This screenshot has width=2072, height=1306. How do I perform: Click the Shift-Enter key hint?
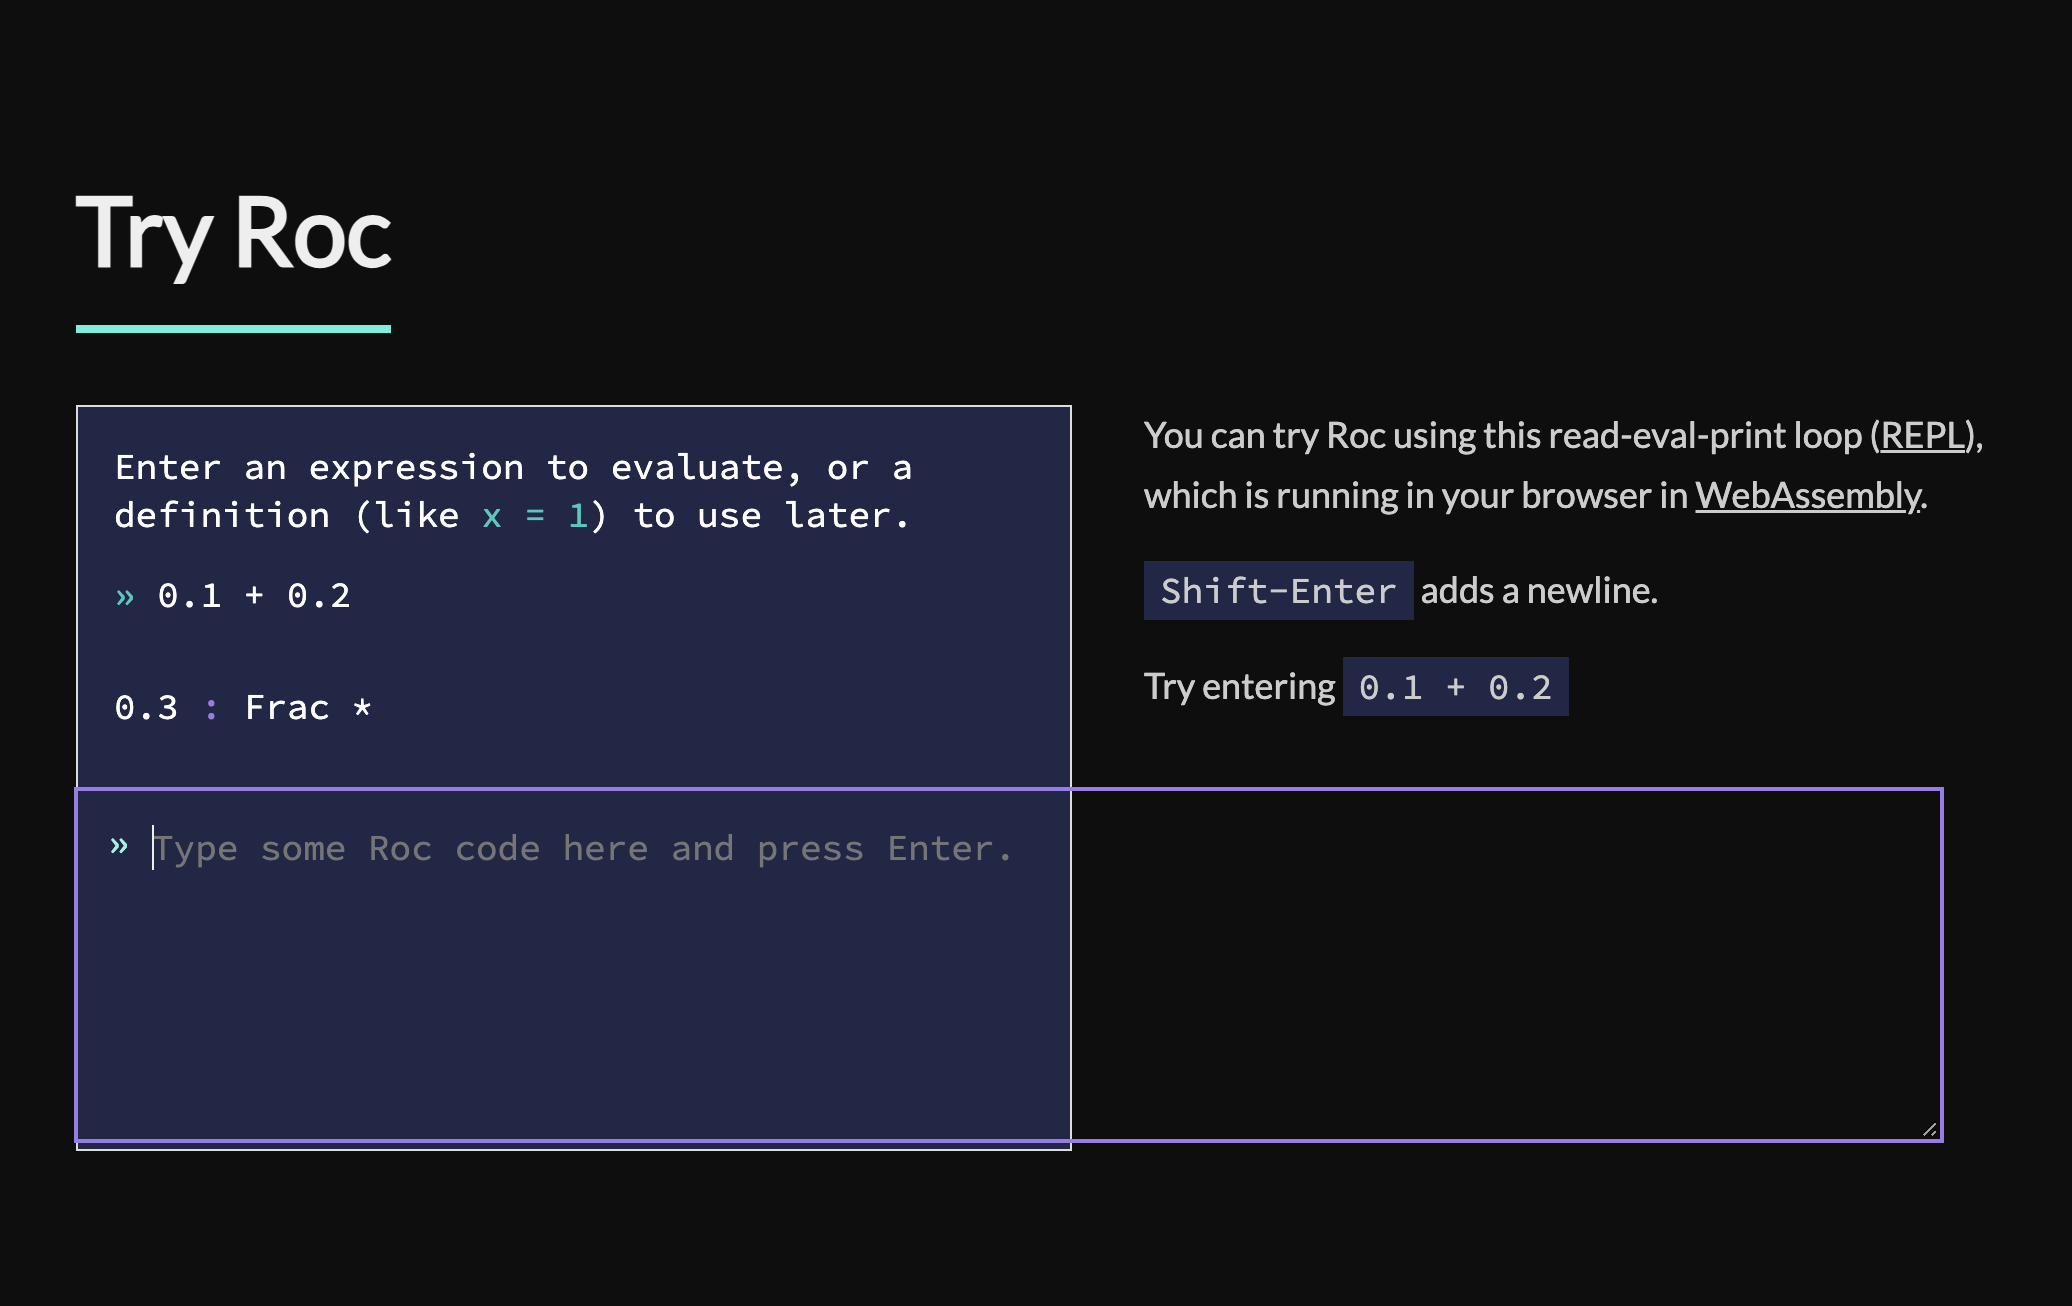click(1278, 591)
